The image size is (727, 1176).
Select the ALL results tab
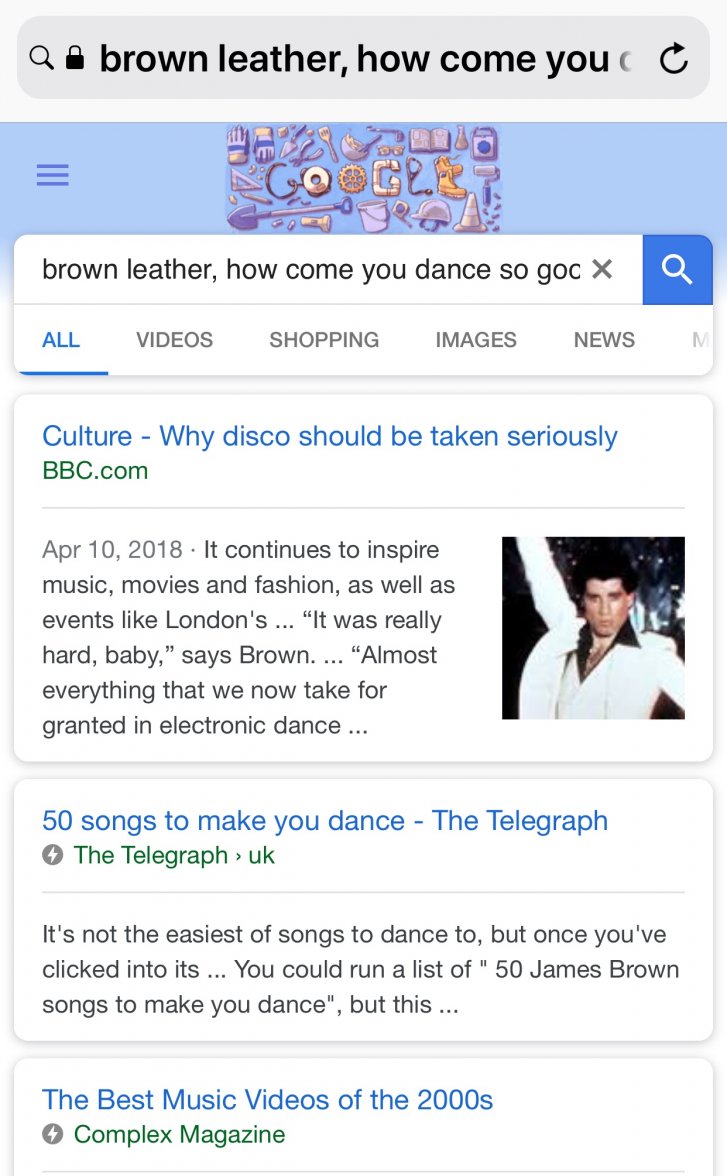[x=61, y=340]
